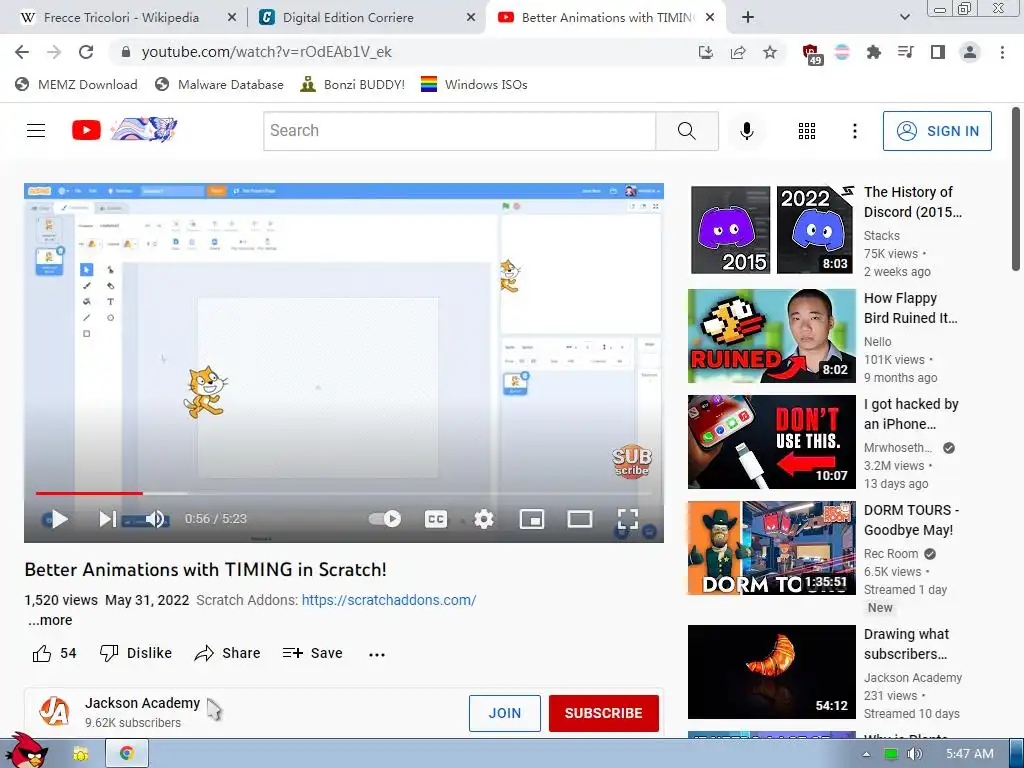Viewport: 1024px width, 768px height.
Task: Open DORM TOURS Goodbye May video
Action: [772, 548]
